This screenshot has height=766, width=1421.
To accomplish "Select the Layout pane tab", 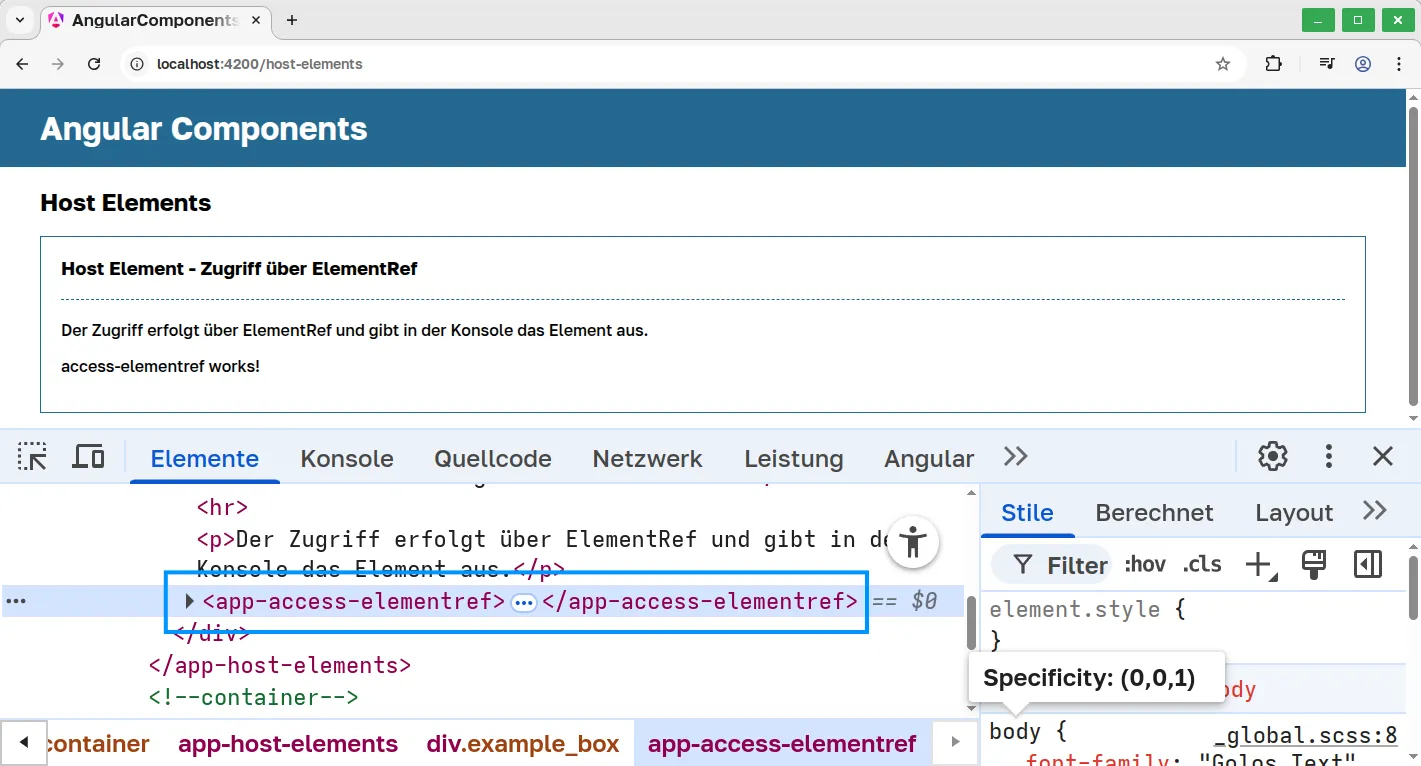I will [1294, 513].
